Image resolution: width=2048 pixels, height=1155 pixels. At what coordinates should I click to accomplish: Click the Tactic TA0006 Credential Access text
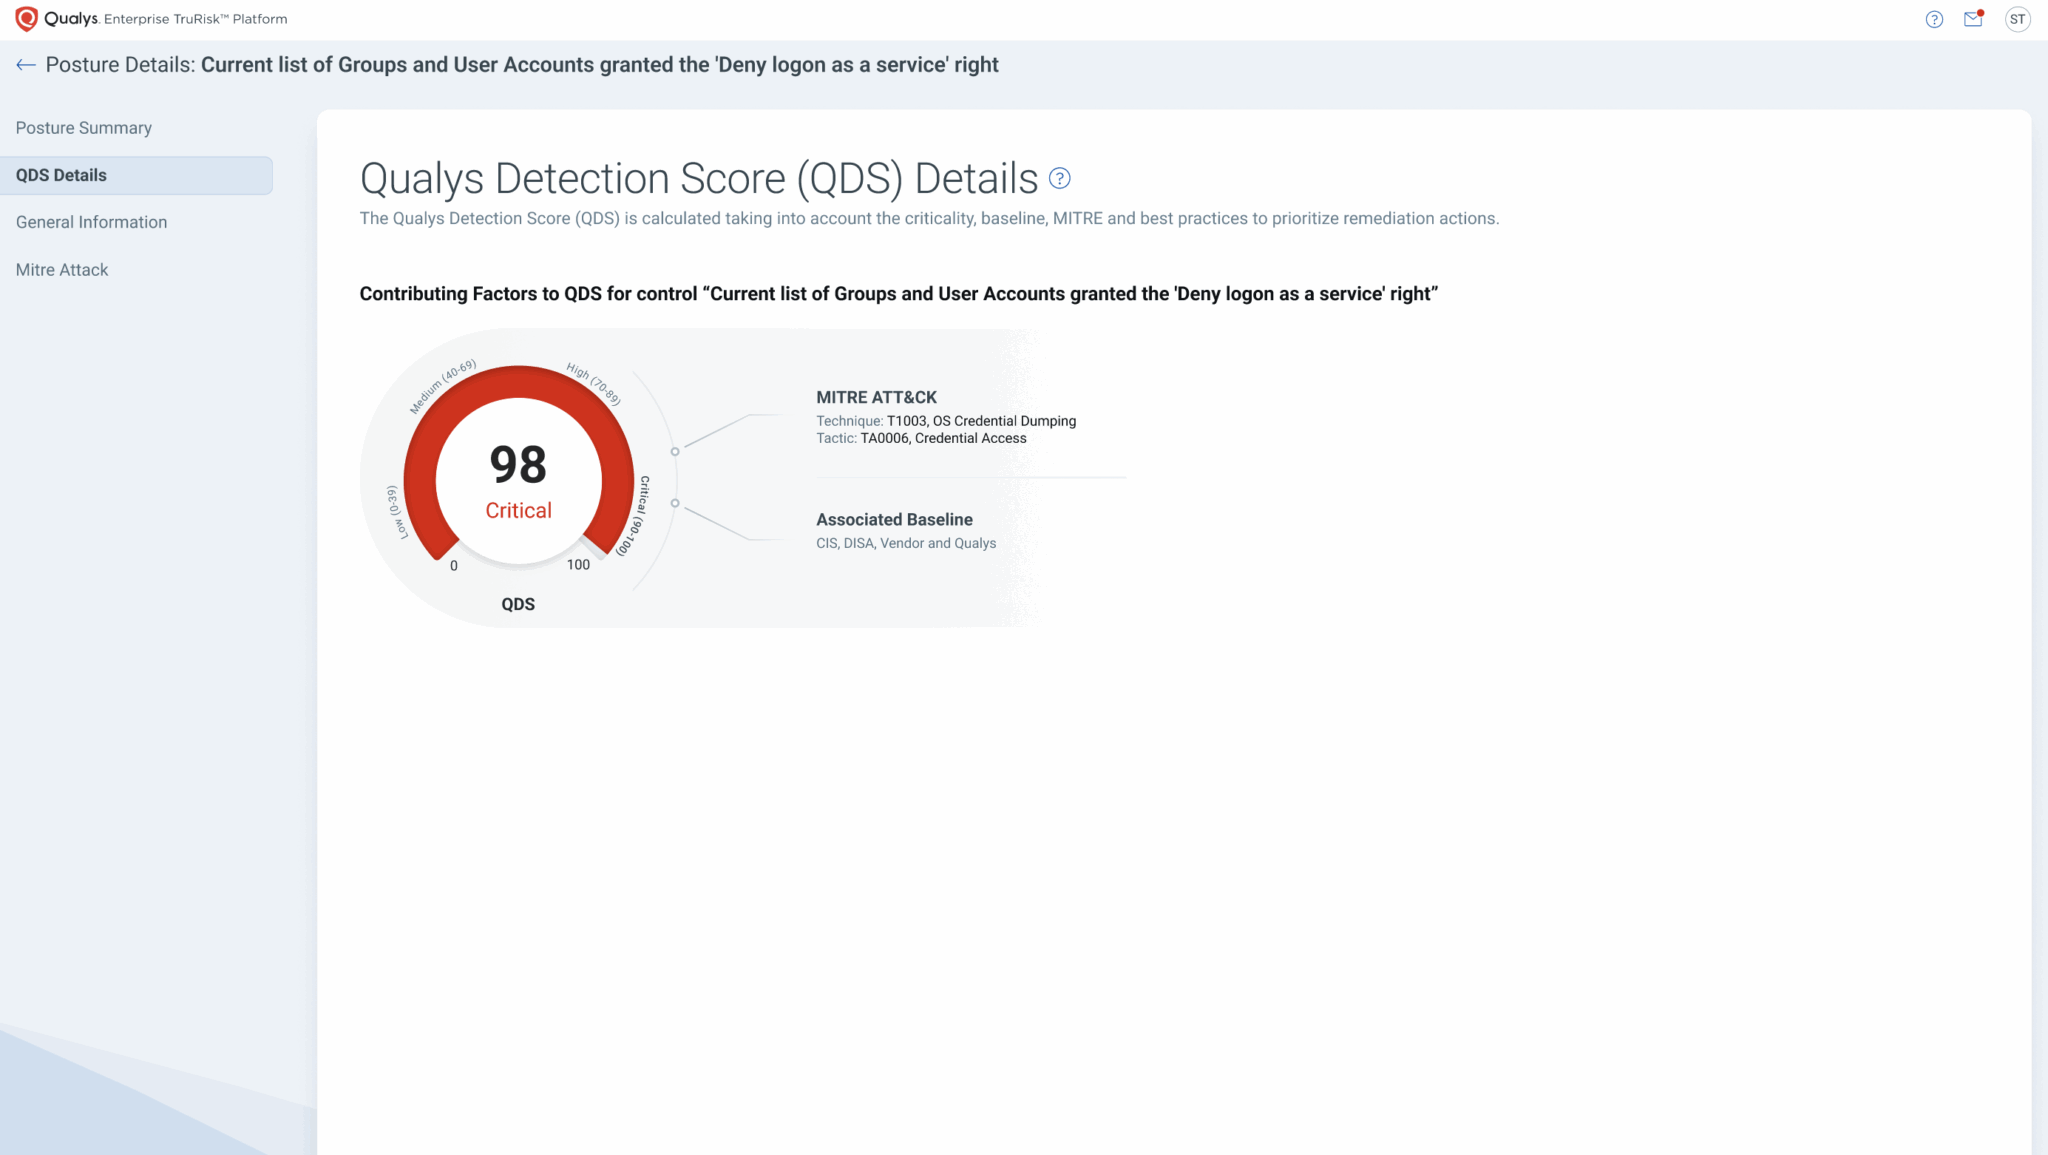[x=921, y=438]
